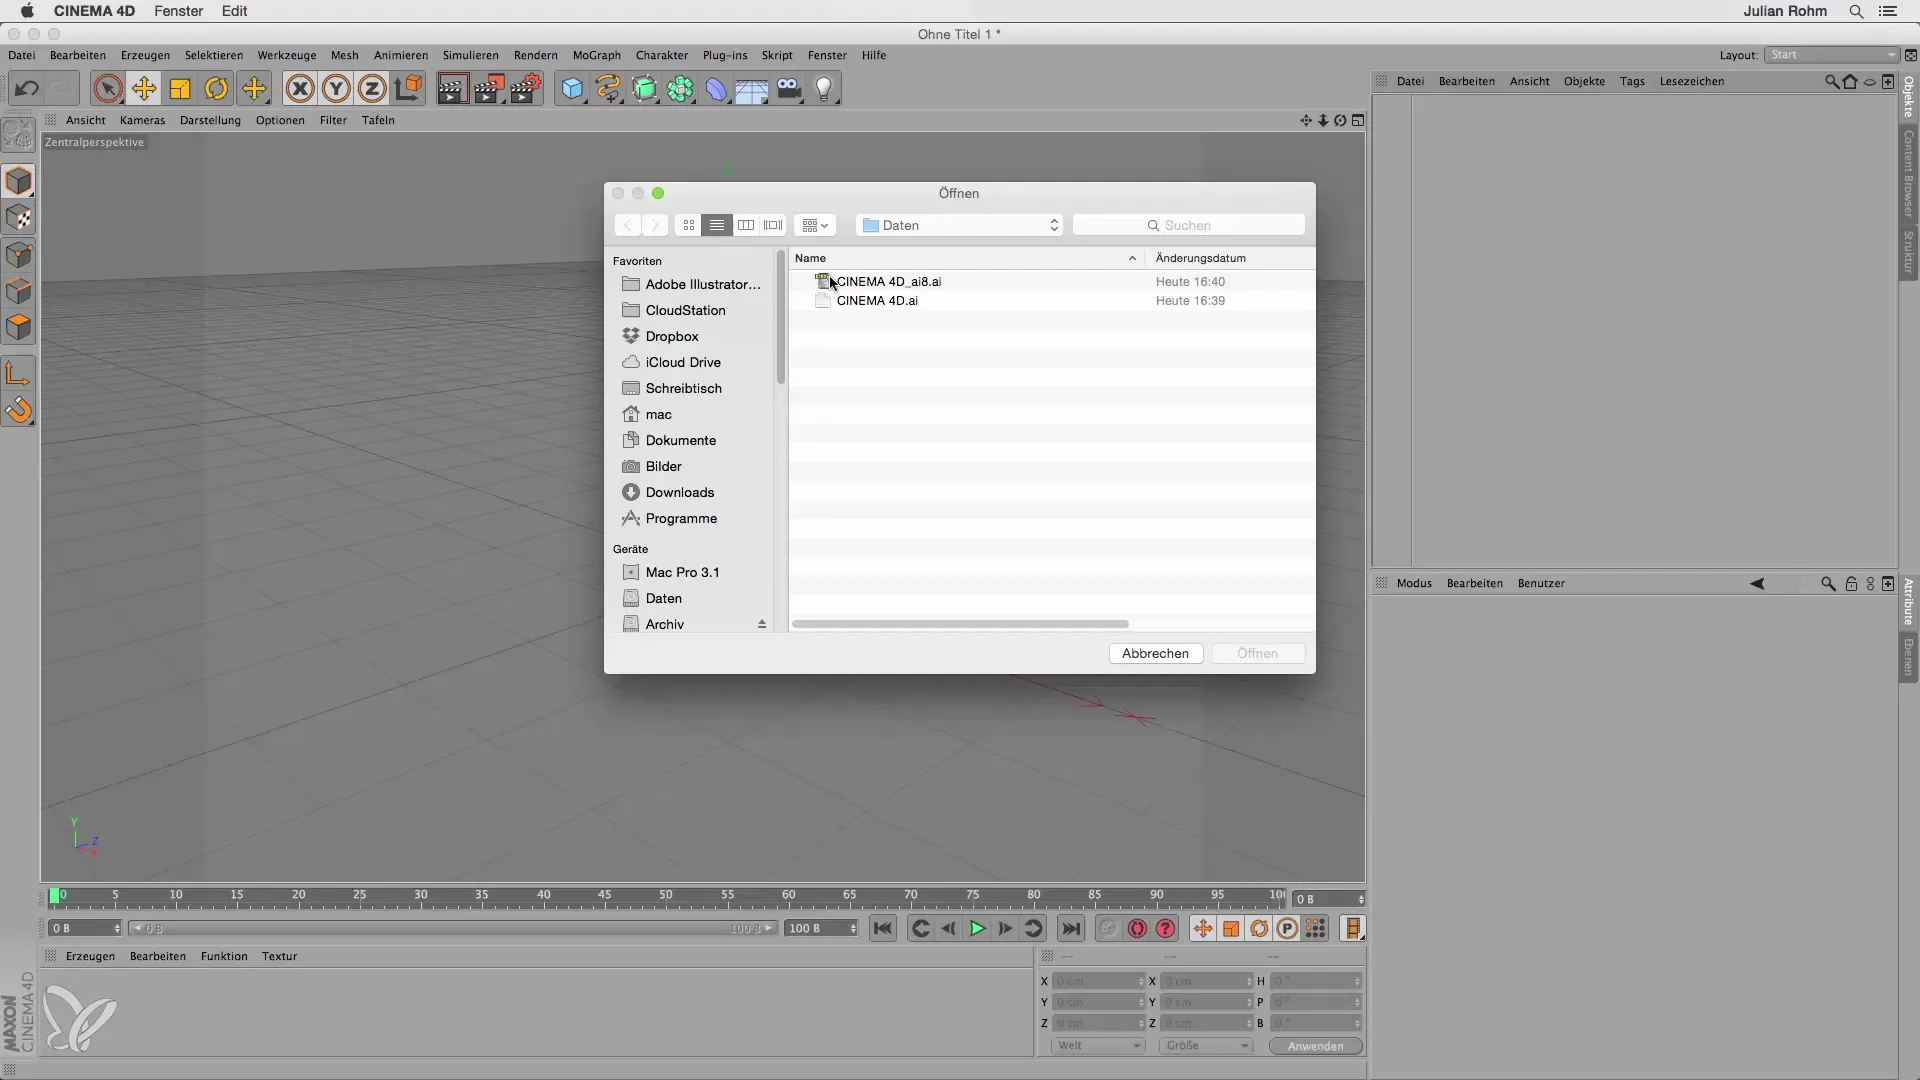This screenshot has width=1920, height=1080.
Task: Activate the Rotate tool
Action: 216,88
